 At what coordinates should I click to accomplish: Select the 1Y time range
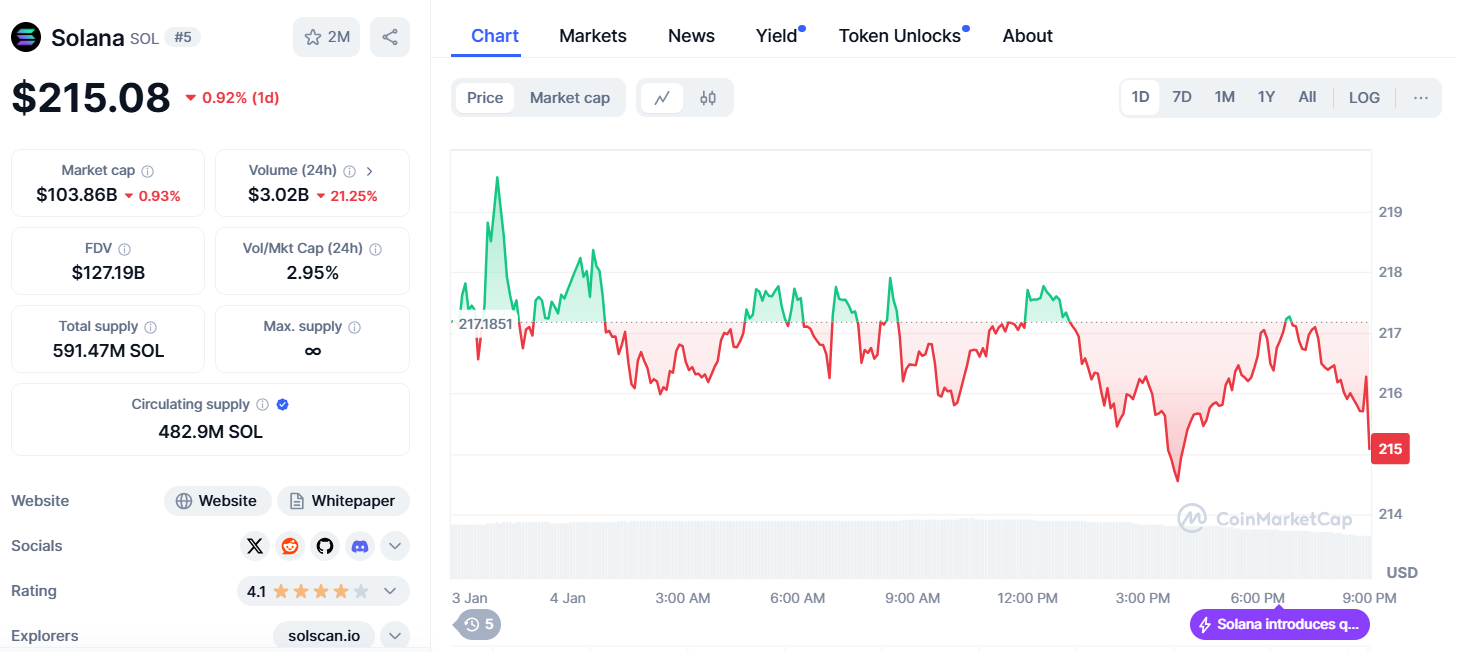pos(1267,98)
